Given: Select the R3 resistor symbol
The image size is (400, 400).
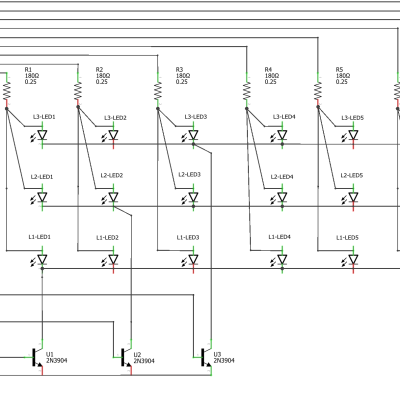Looking at the screenshot, I should tap(158, 91).
